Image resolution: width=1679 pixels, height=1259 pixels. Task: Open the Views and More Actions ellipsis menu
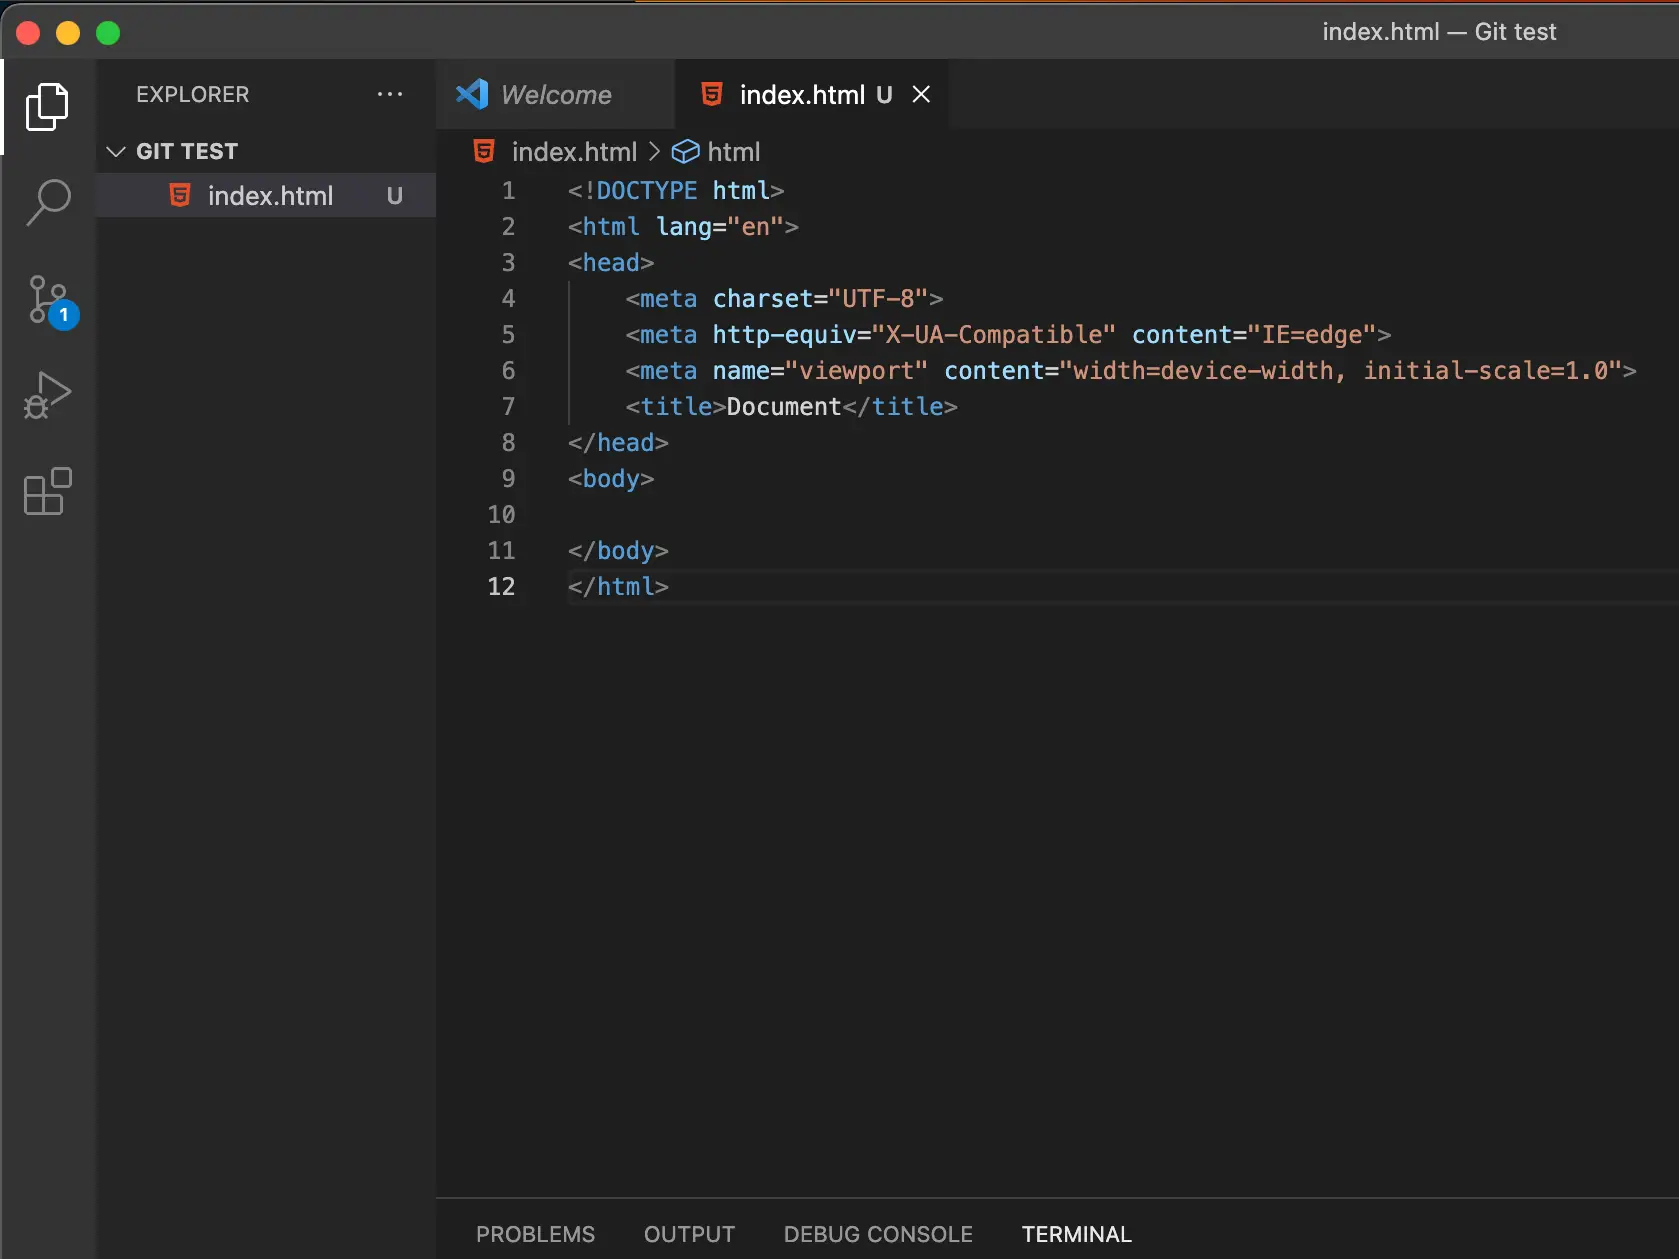[389, 94]
